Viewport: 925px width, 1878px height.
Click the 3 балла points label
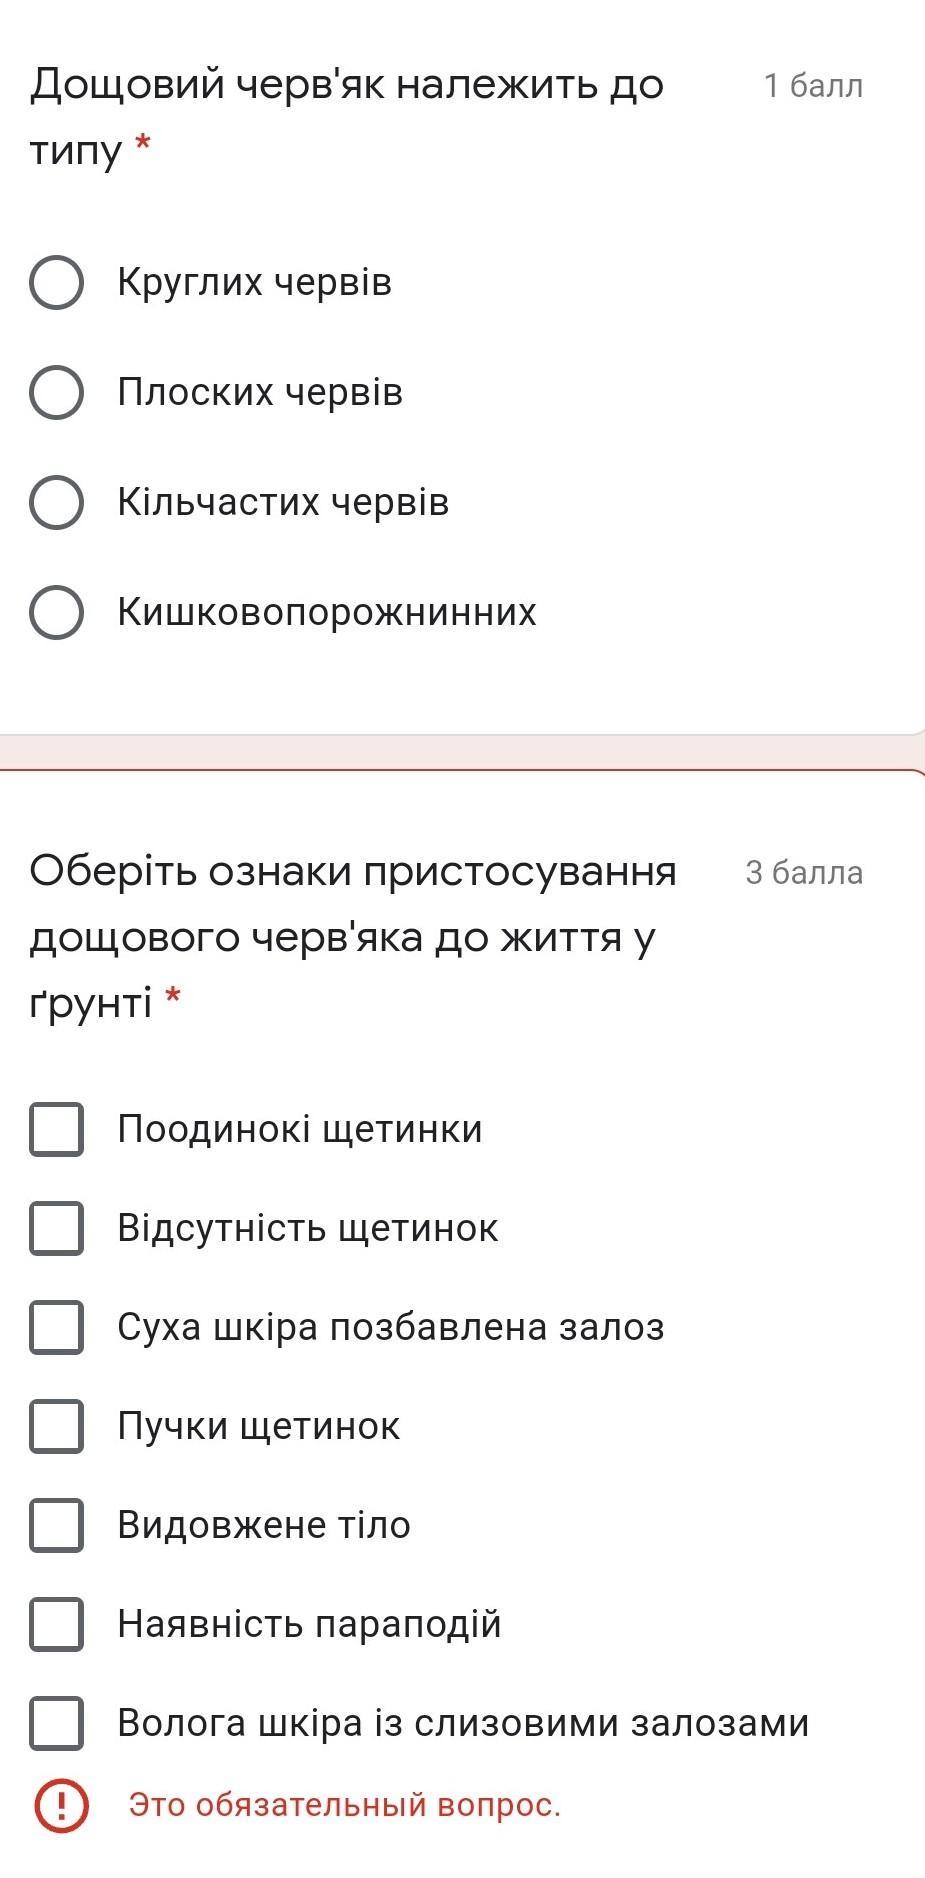coord(803,873)
